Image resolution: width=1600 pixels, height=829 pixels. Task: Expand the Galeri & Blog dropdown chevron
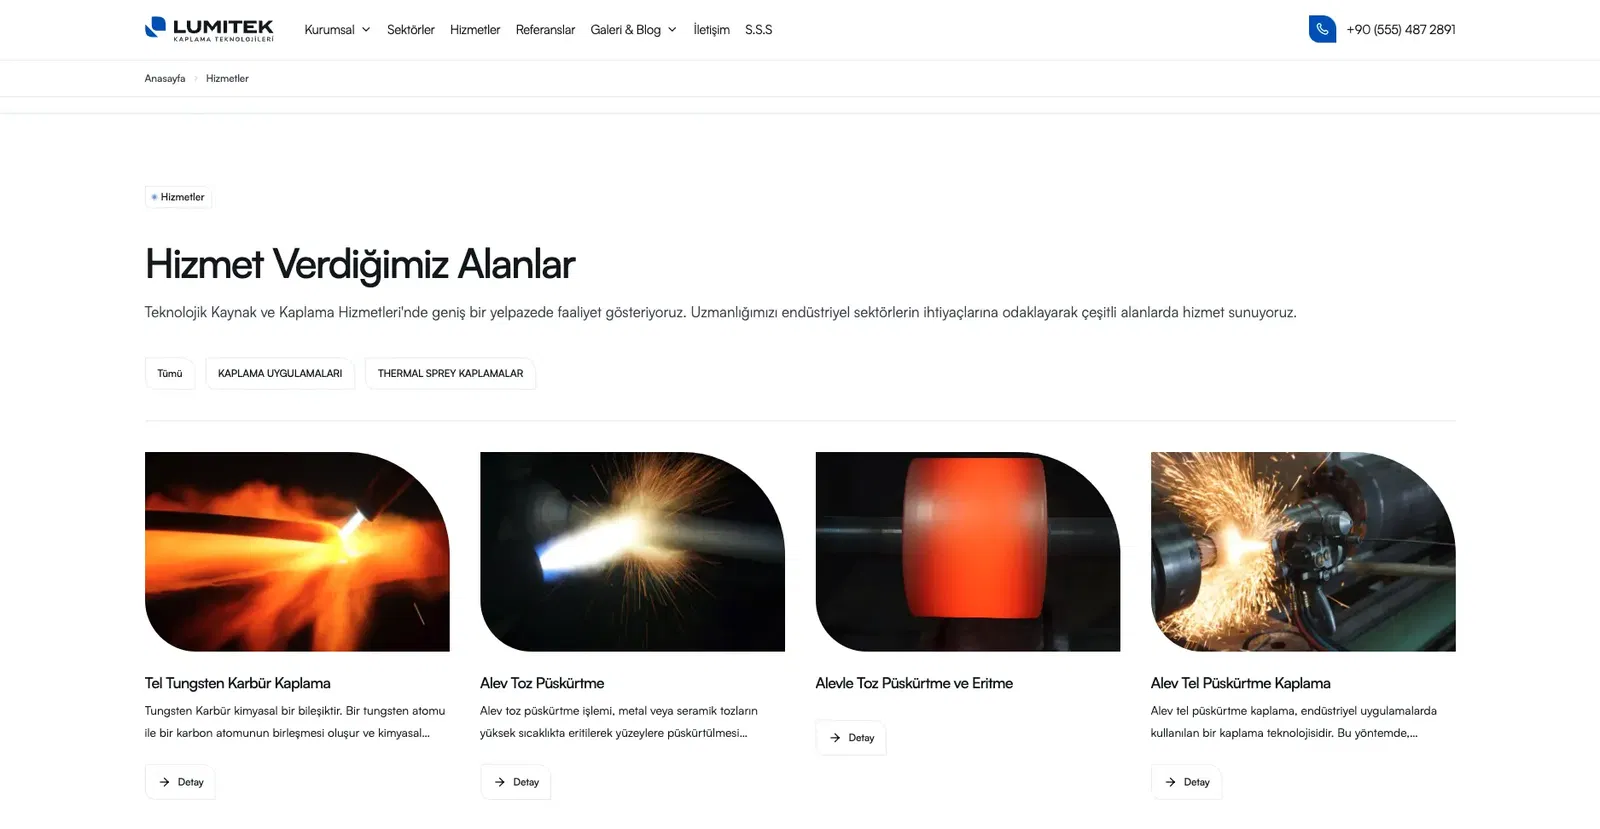click(x=672, y=30)
